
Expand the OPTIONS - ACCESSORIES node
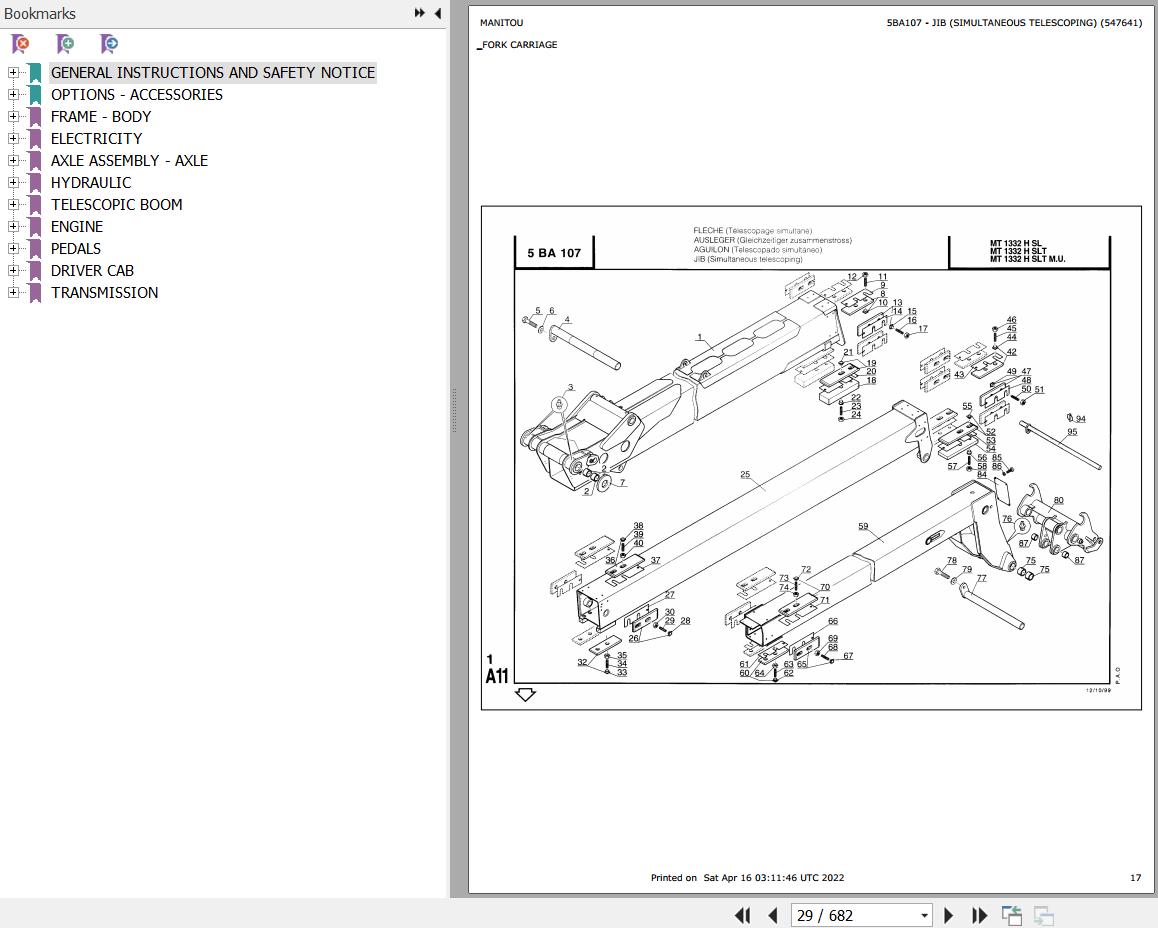(13, 94)
